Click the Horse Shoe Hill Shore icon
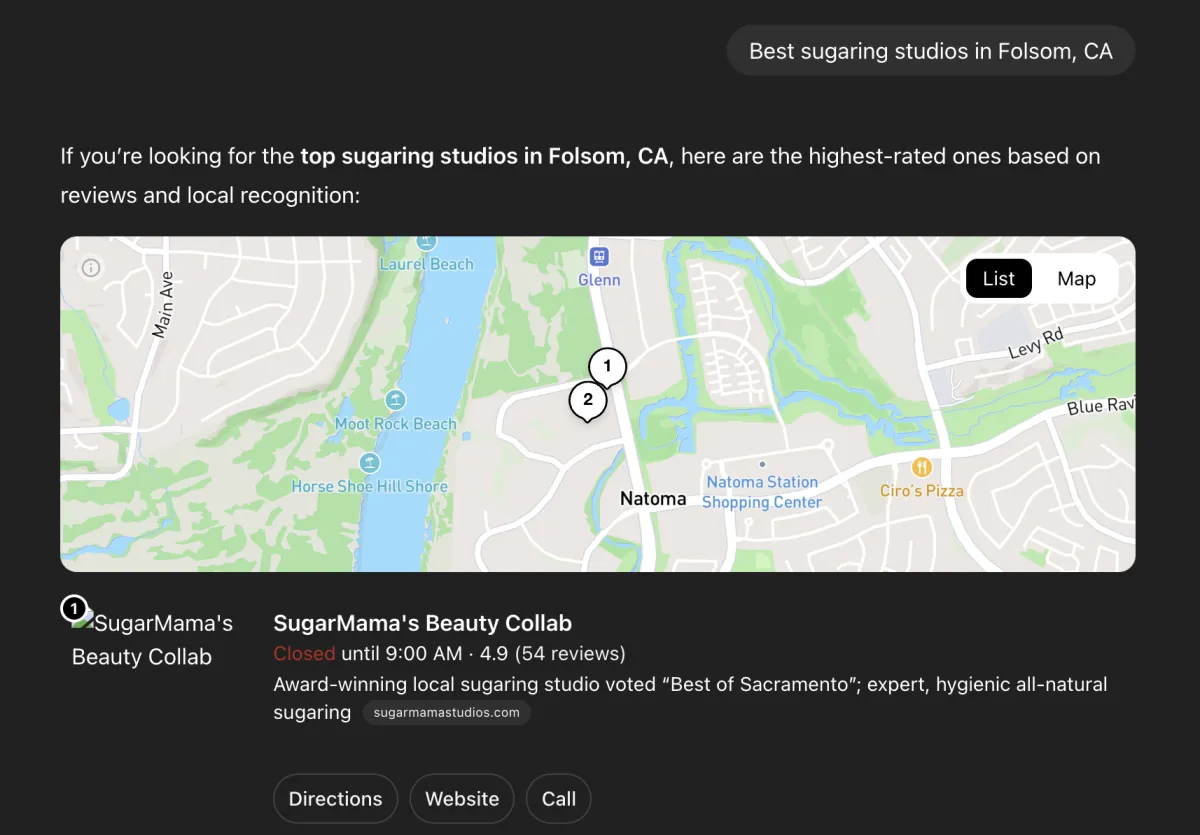Image resolution: width=1200 pixels, height=835 pixels. (x=370, y=463)
